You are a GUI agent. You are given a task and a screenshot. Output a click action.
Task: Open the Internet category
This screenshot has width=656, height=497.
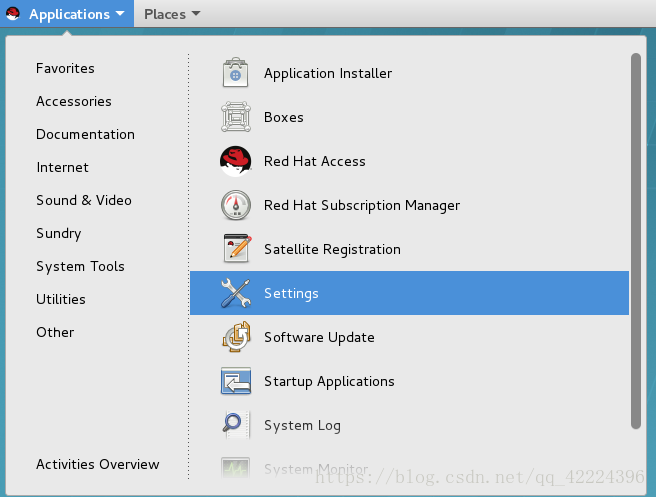pos(62,168)
